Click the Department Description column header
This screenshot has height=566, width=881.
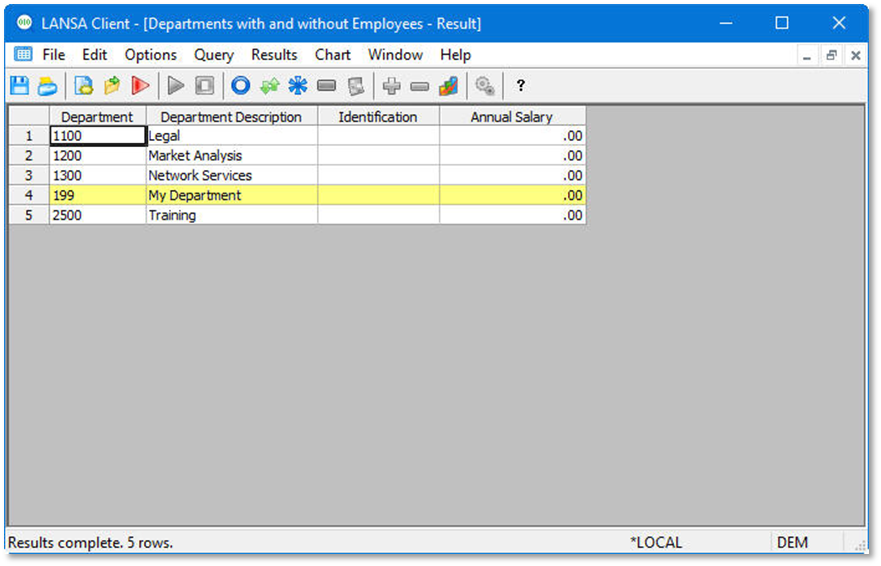click(x=231, y=116)
